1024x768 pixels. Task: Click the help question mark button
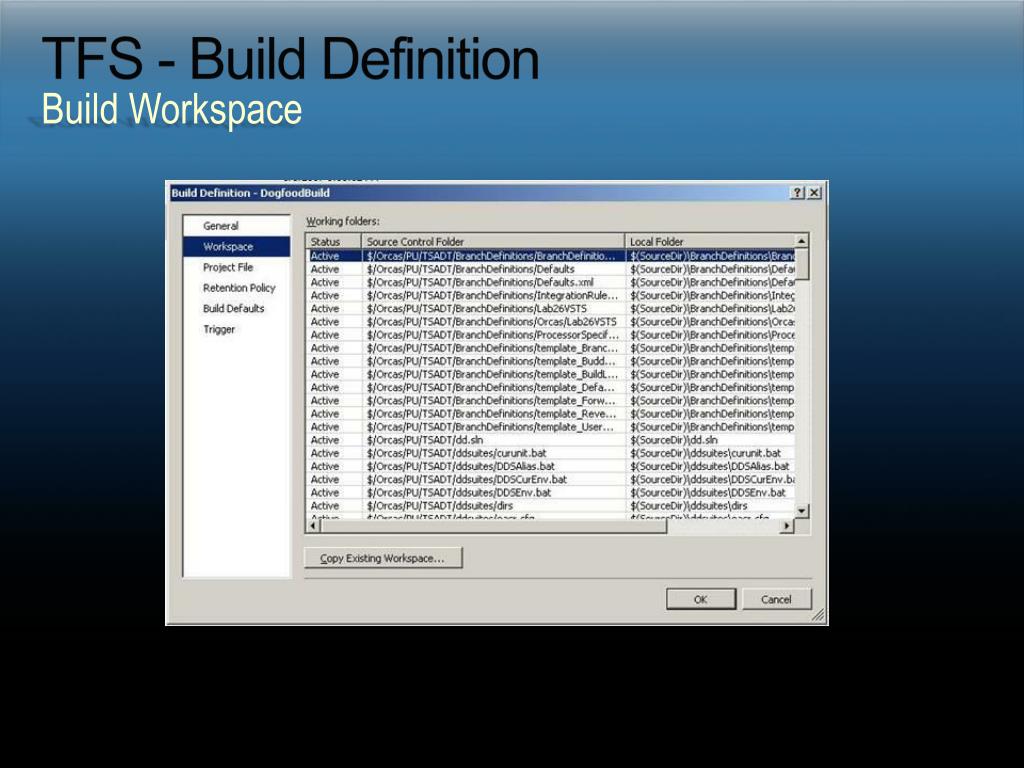797,193
